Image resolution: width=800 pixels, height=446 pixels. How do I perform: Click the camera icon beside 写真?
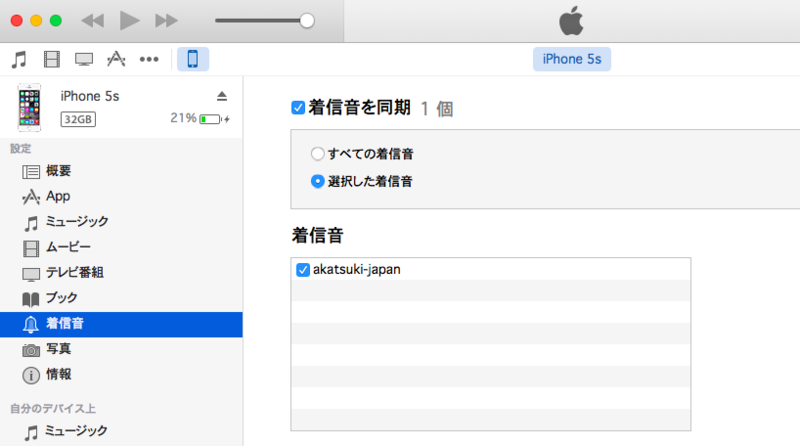pos(31,350)
